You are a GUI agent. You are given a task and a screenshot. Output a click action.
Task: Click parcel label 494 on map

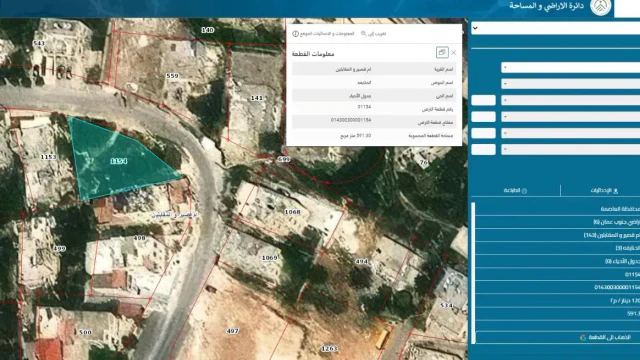click(x=362, y=261)
